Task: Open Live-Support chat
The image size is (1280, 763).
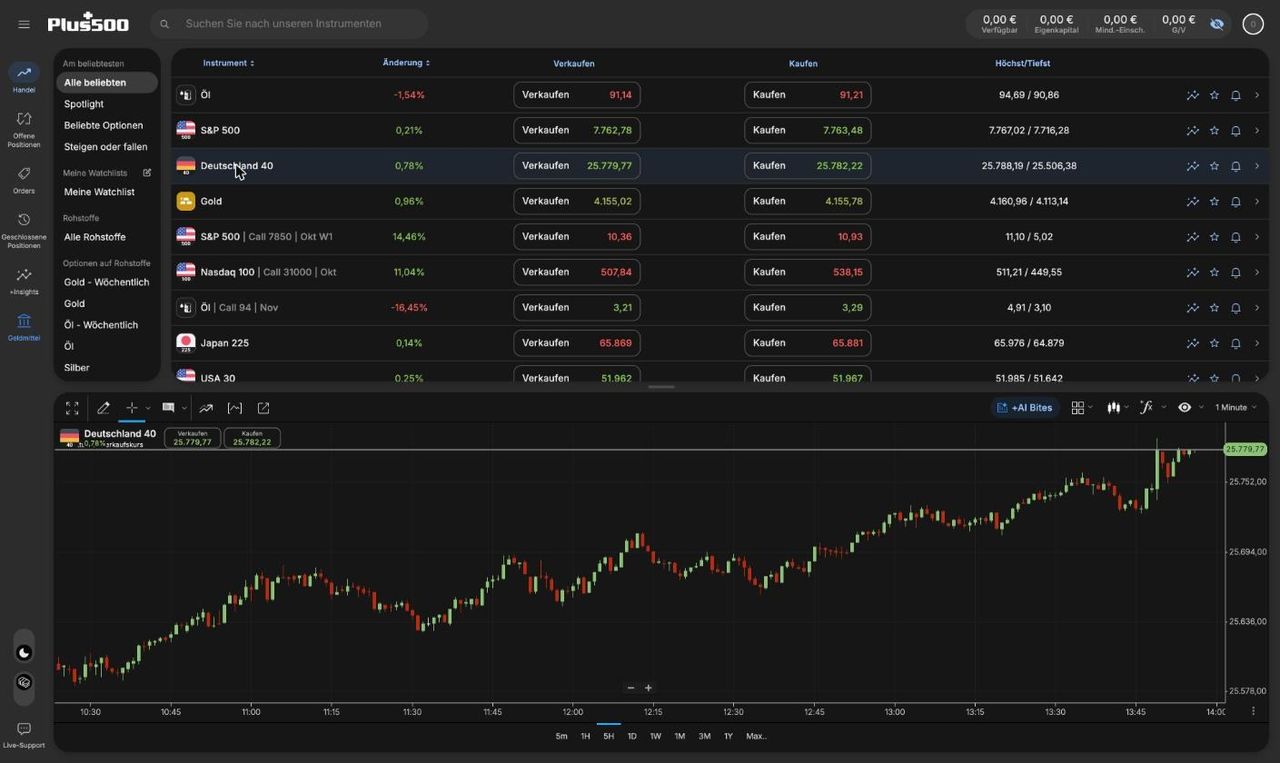Action: click(x=24, y=735)
